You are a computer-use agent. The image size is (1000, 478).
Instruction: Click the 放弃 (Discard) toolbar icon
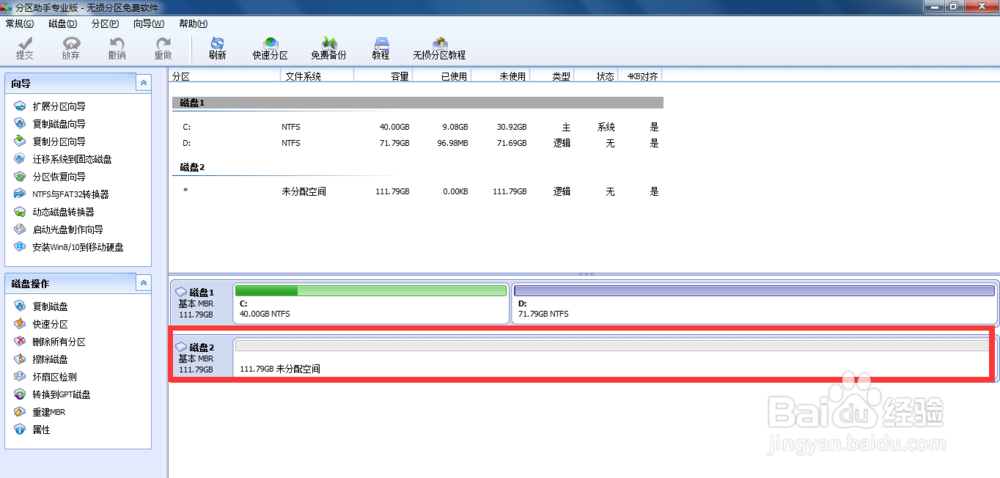pyautogui.click(x=71, y=48)
